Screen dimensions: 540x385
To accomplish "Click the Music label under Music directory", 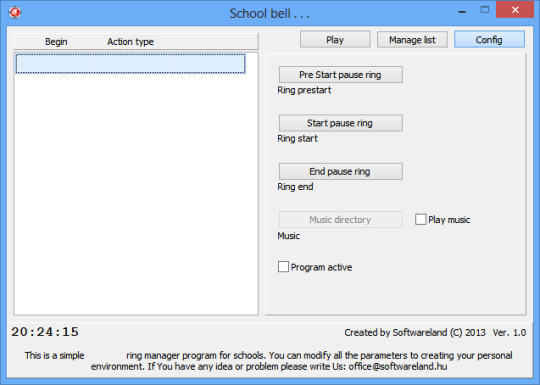I will pos(289,236).
